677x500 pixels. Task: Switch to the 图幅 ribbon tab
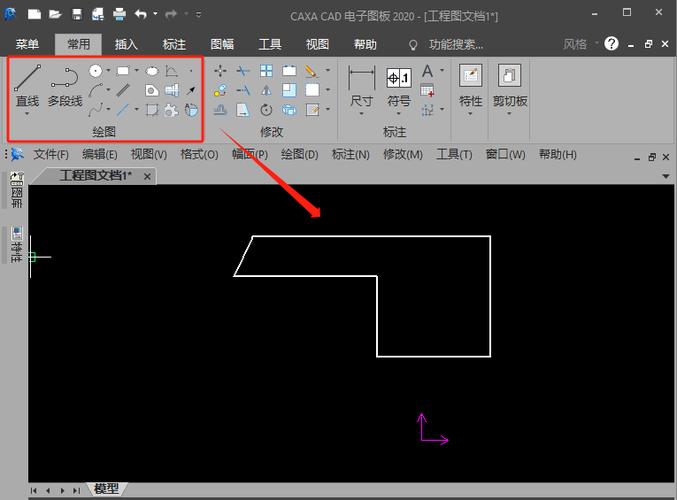click(222, 44)
